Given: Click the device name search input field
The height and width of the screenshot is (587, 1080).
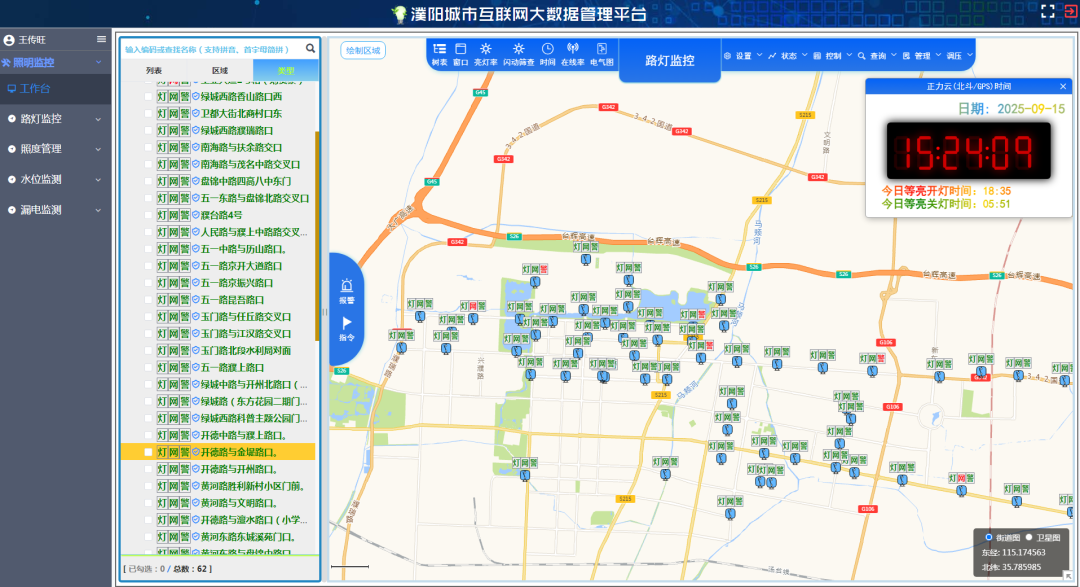Looking at the screenshot, I should click(x=211, y=48).
